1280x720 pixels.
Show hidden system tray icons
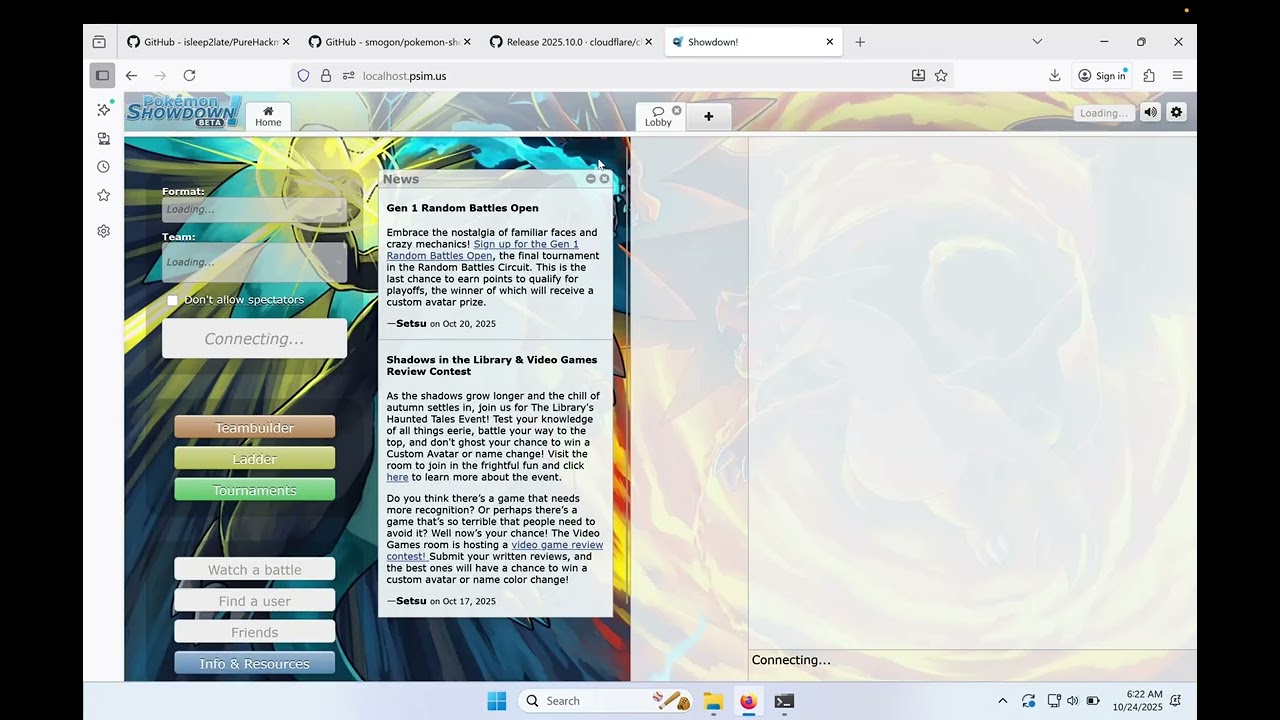click(x=1003, y=701)
